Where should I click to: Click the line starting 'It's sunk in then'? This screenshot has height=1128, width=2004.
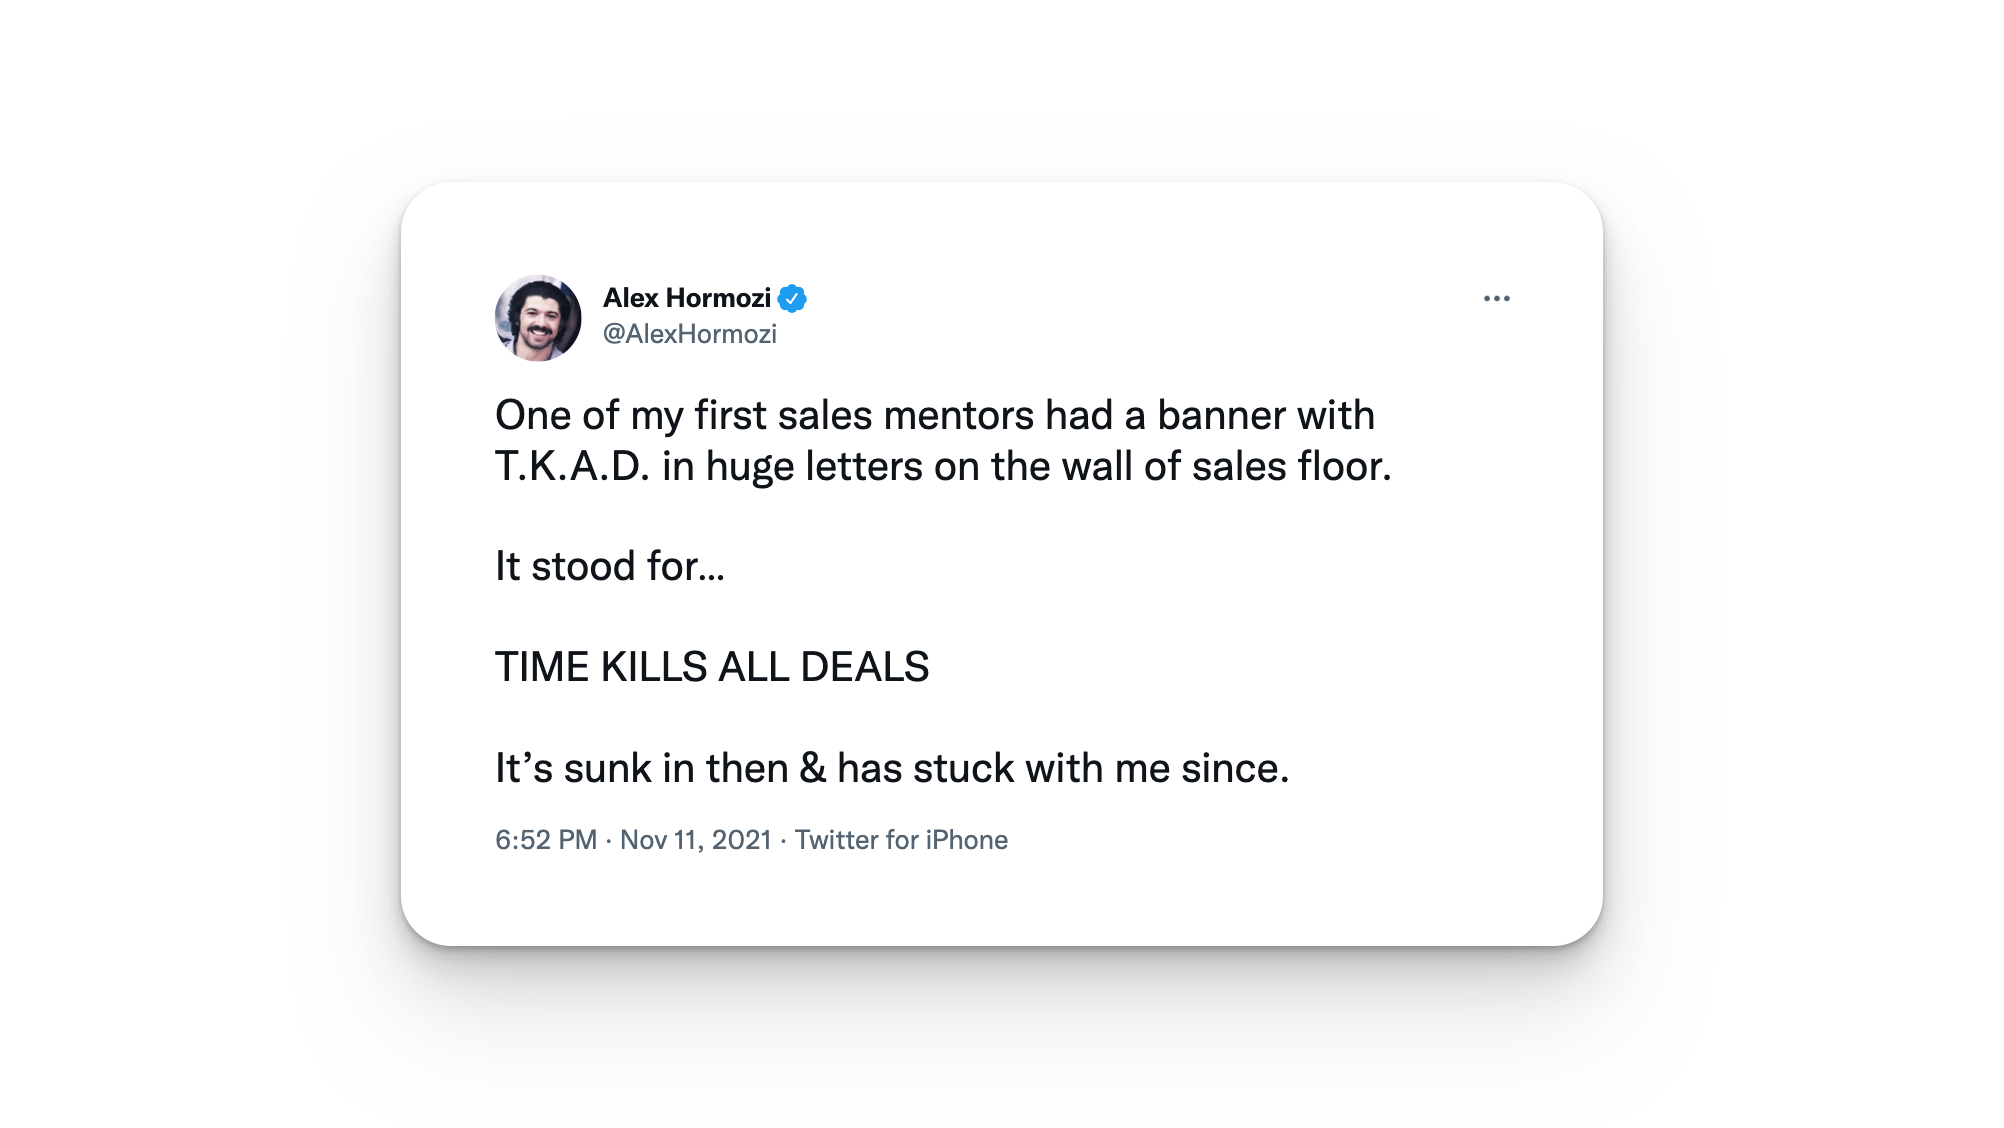[892, 768]
